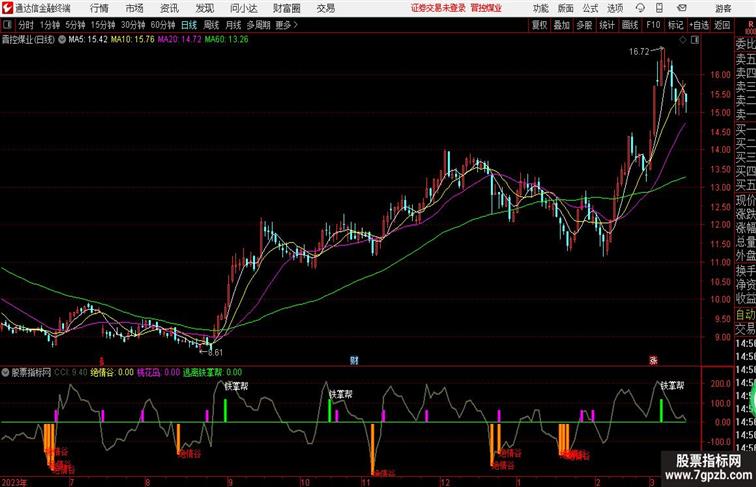Switch to 5分钟 period tab
Screen dimensions: 756x487
pyautogui.click(x=75, y=25)
